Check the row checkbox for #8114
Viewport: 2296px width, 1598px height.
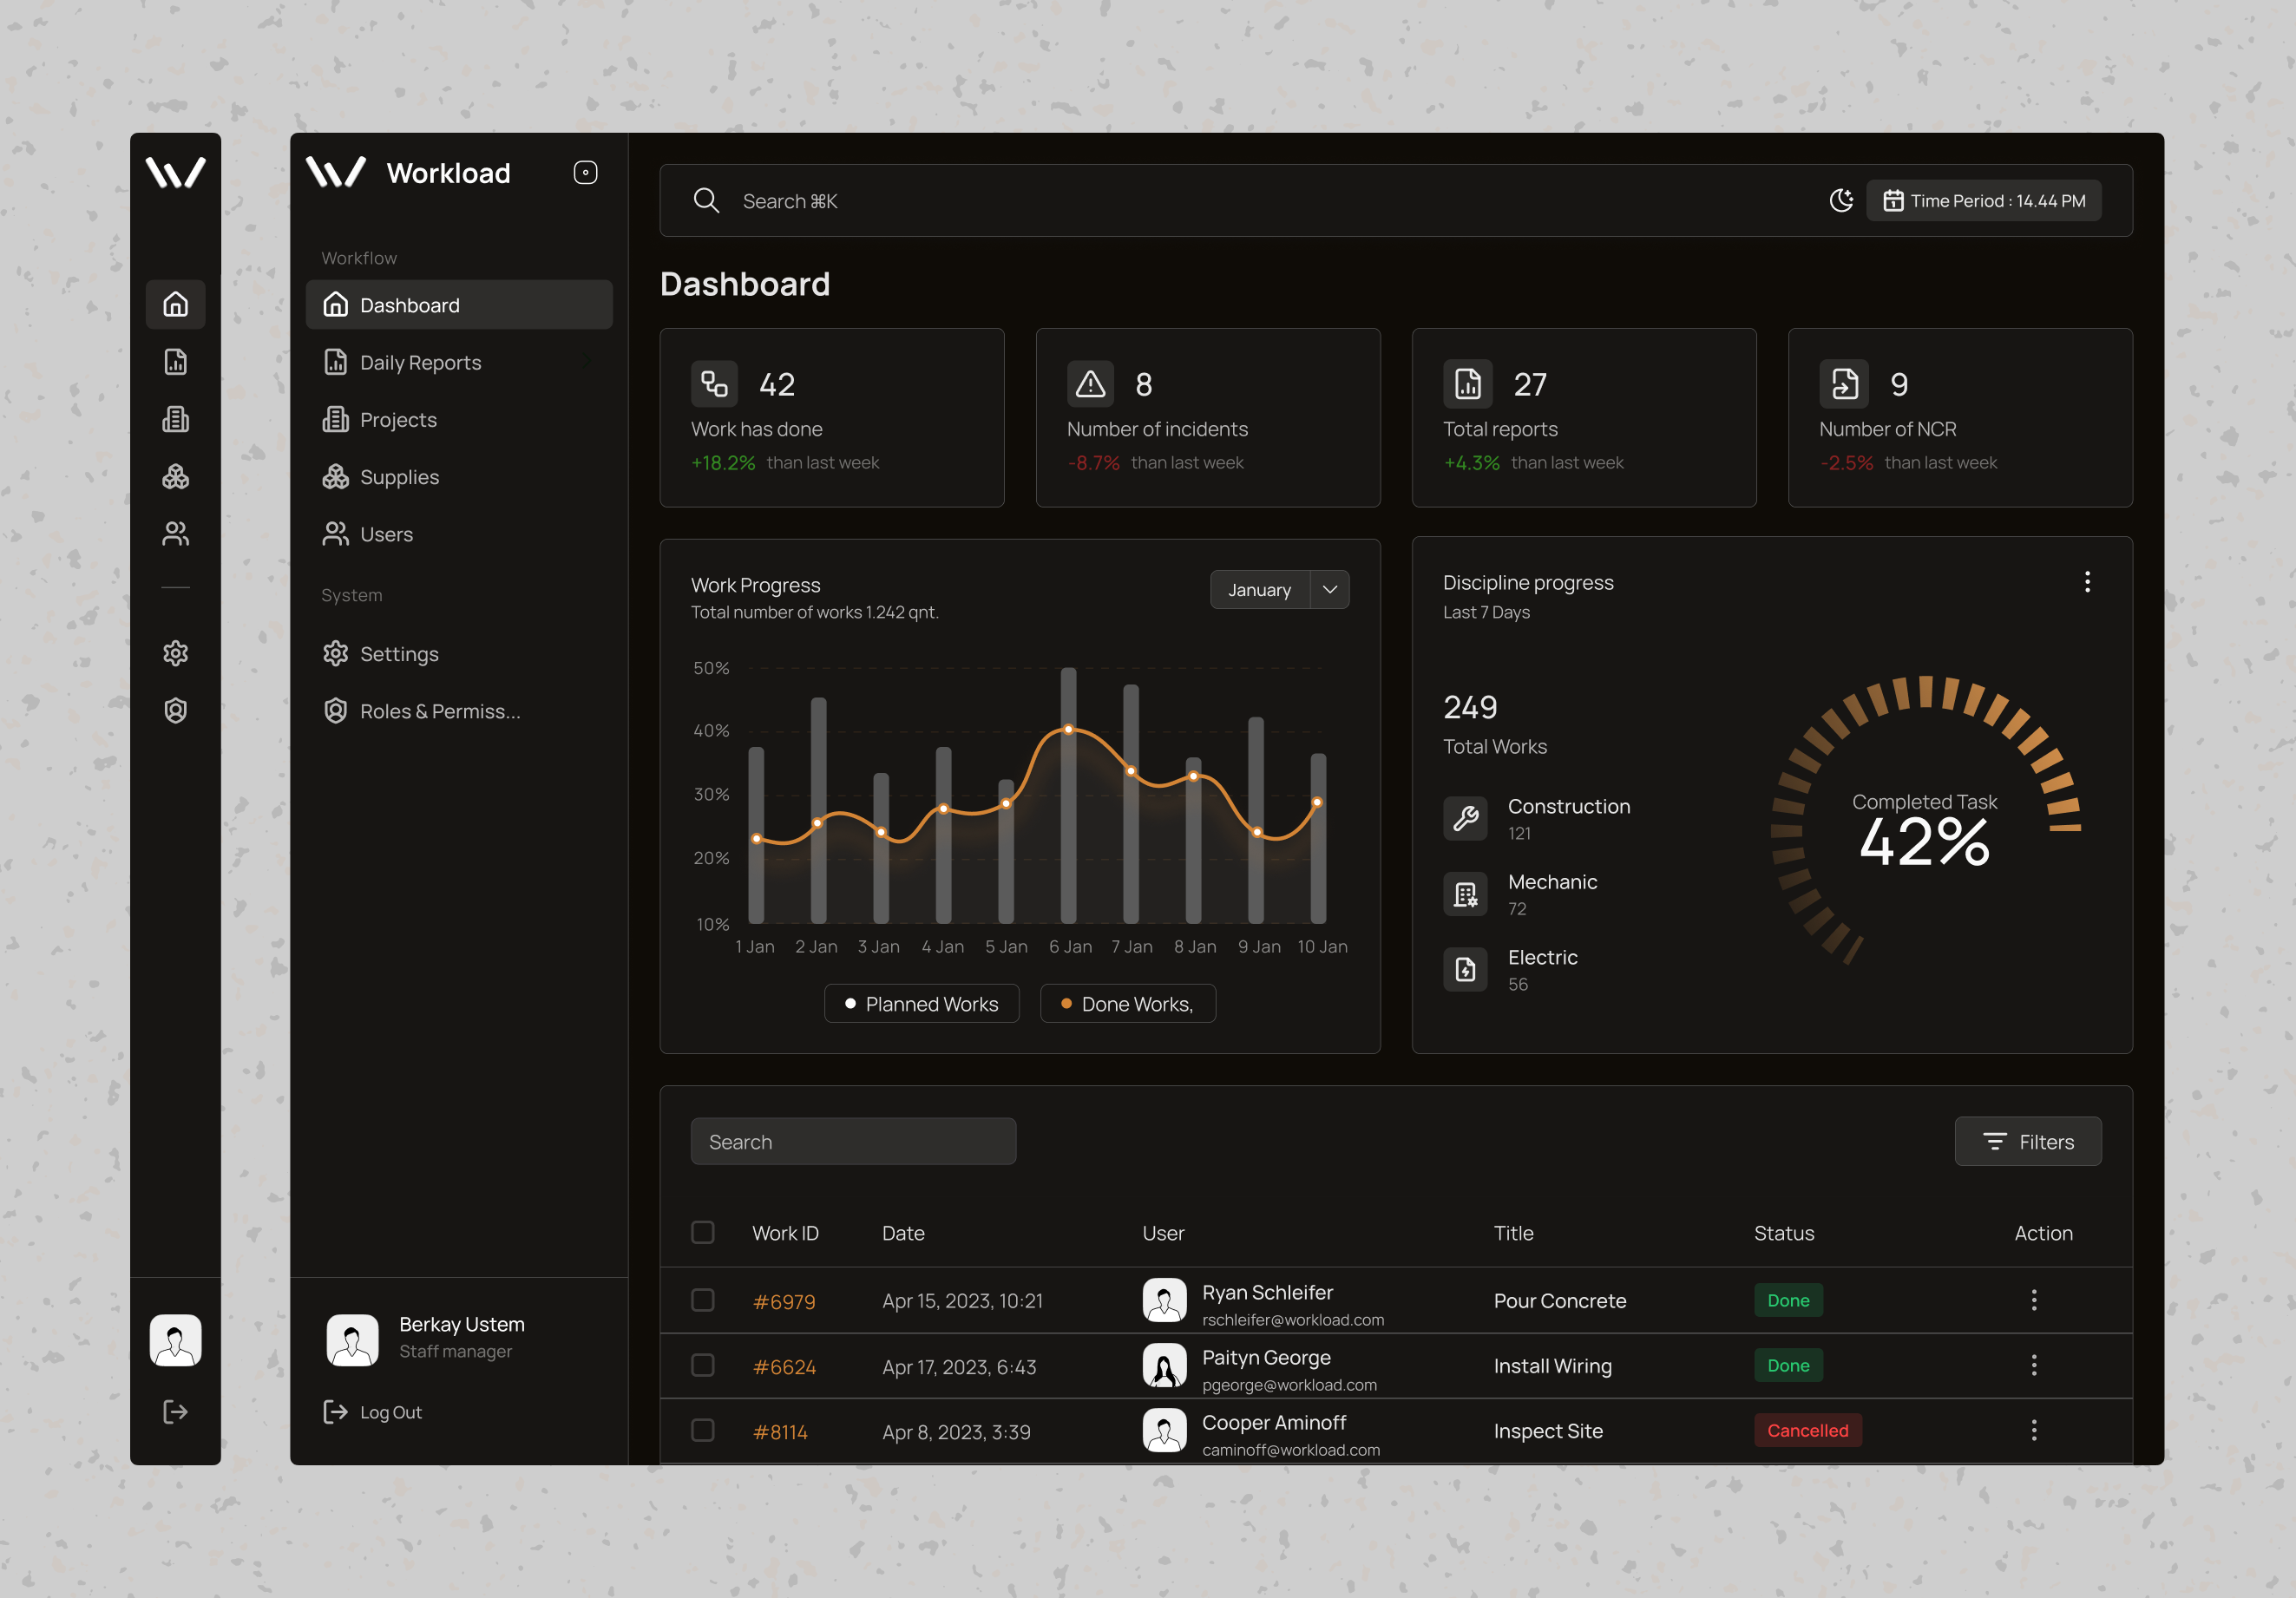[703, 1430]
